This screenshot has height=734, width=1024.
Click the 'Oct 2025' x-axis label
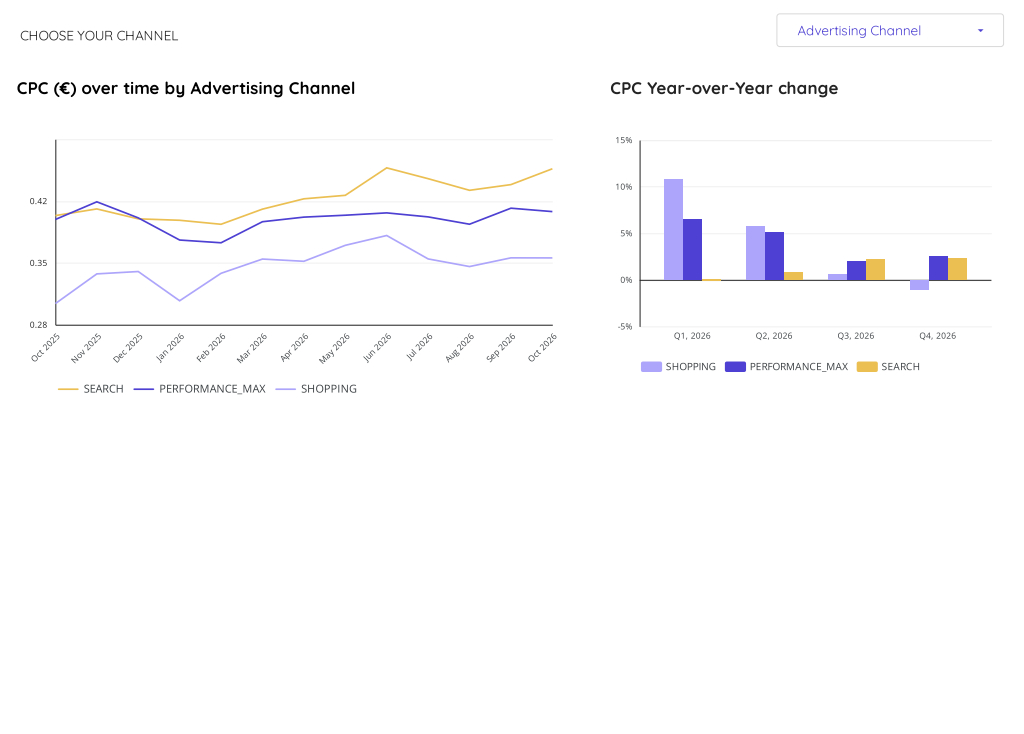46,347
